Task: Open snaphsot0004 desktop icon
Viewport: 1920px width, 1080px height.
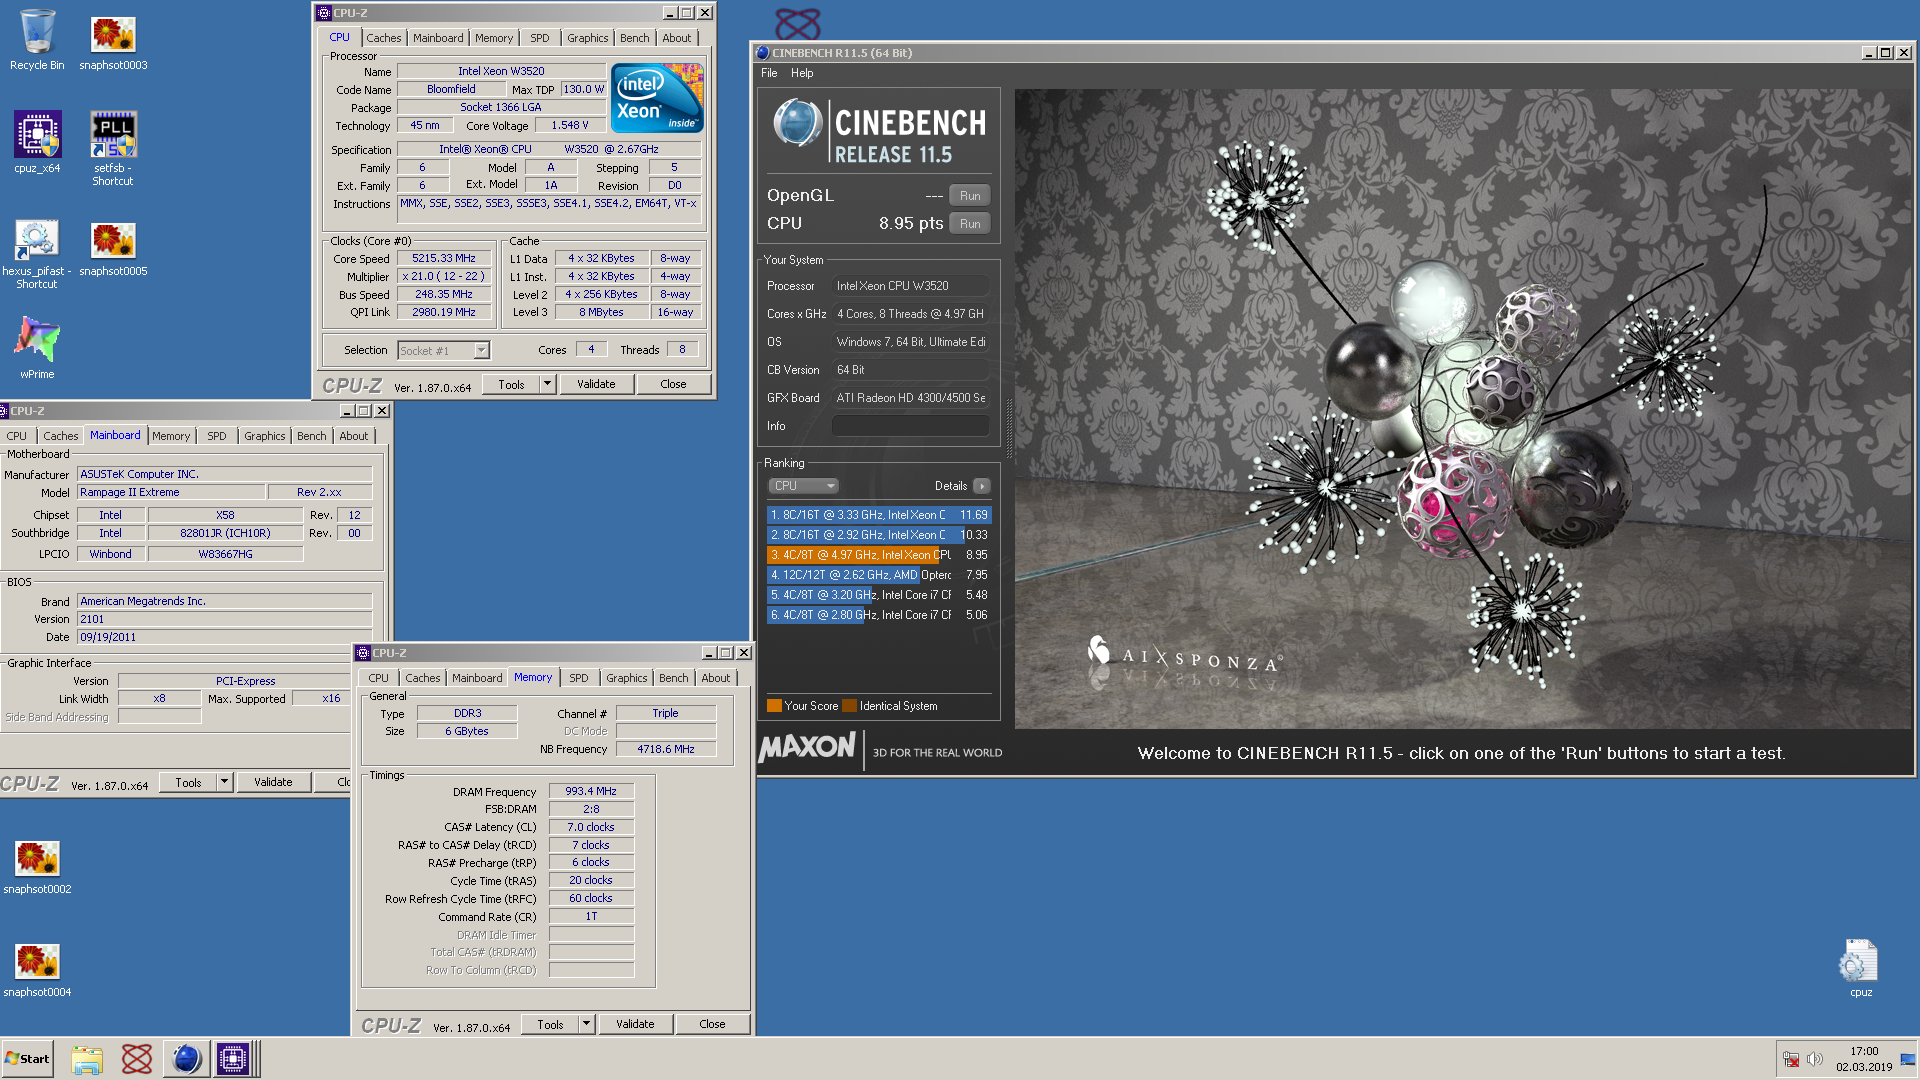Action: pos(37,970)
